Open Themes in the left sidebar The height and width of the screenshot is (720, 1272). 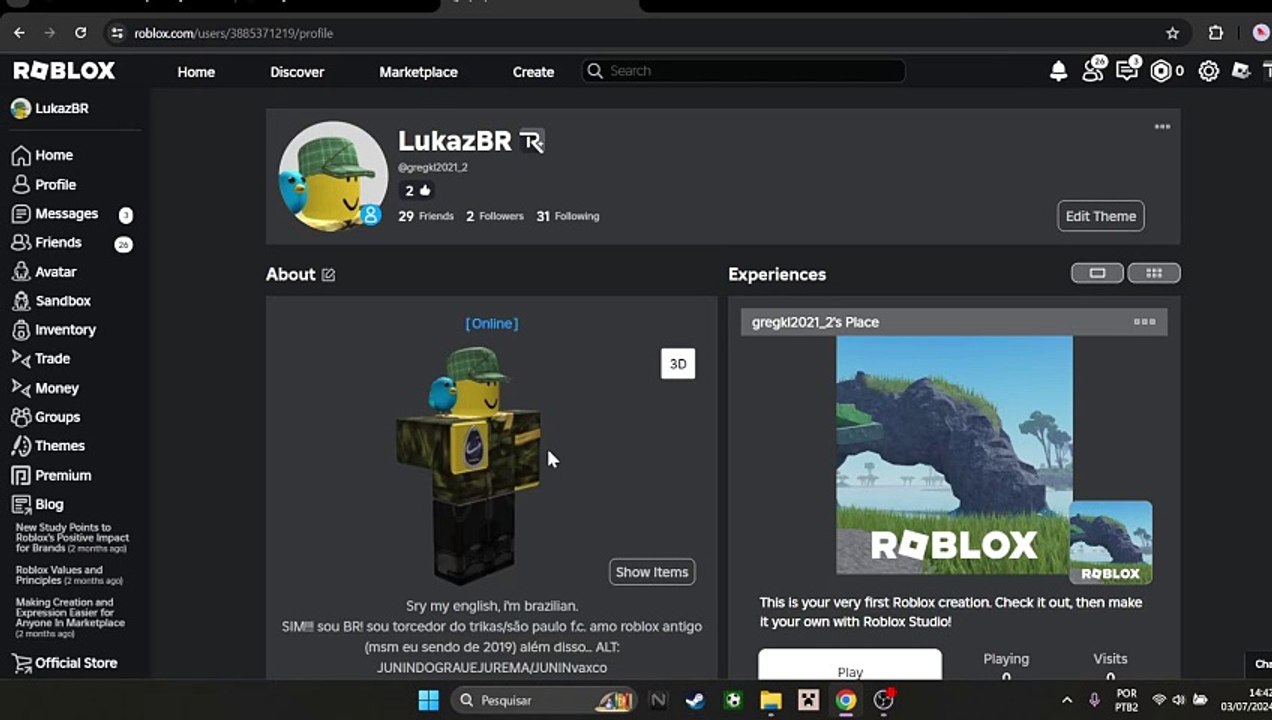[x=48, y=446]
